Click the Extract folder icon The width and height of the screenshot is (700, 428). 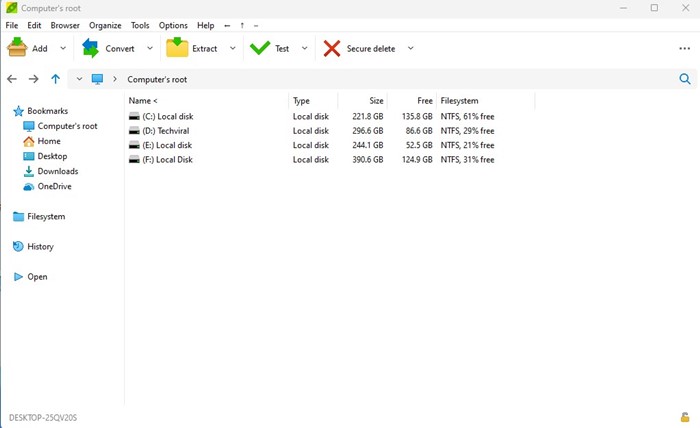177,47
